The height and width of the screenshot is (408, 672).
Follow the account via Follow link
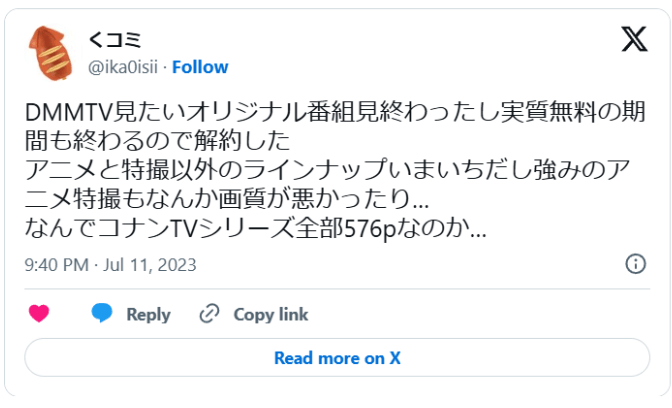coord(200,67)
